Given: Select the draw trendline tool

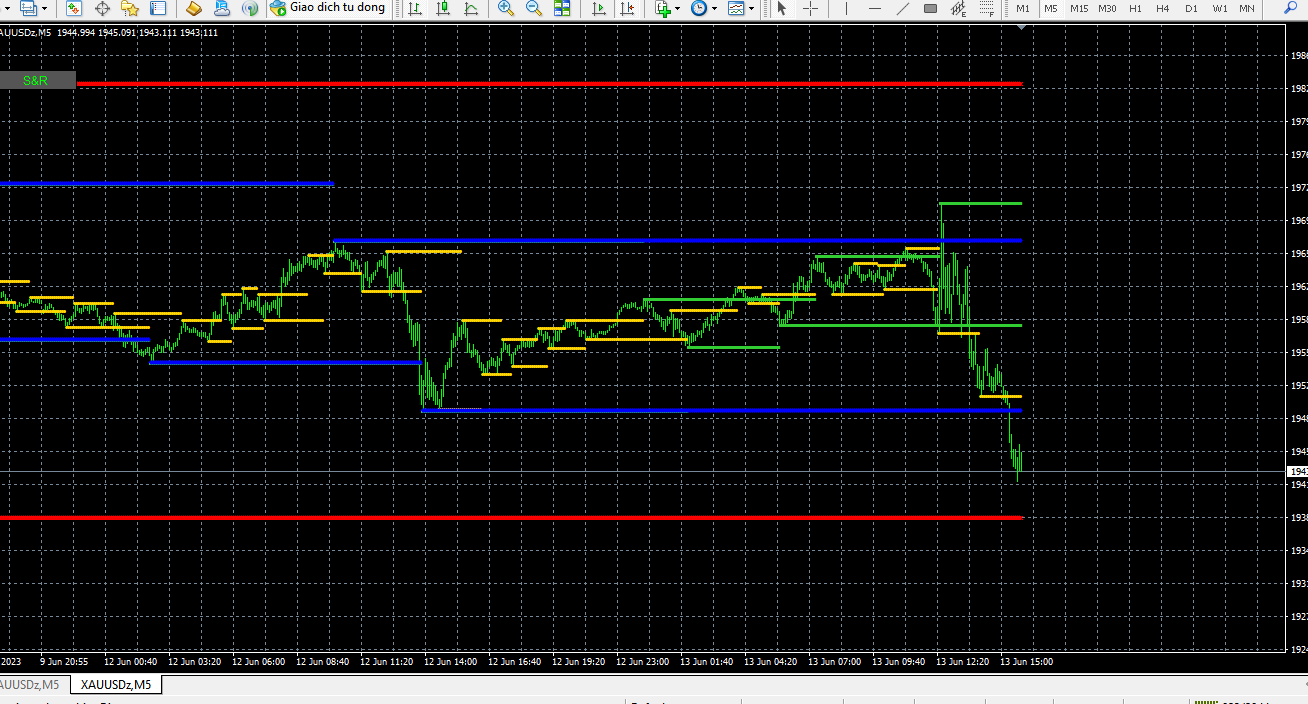Looking at the screenshot, I should pos(902,8).
